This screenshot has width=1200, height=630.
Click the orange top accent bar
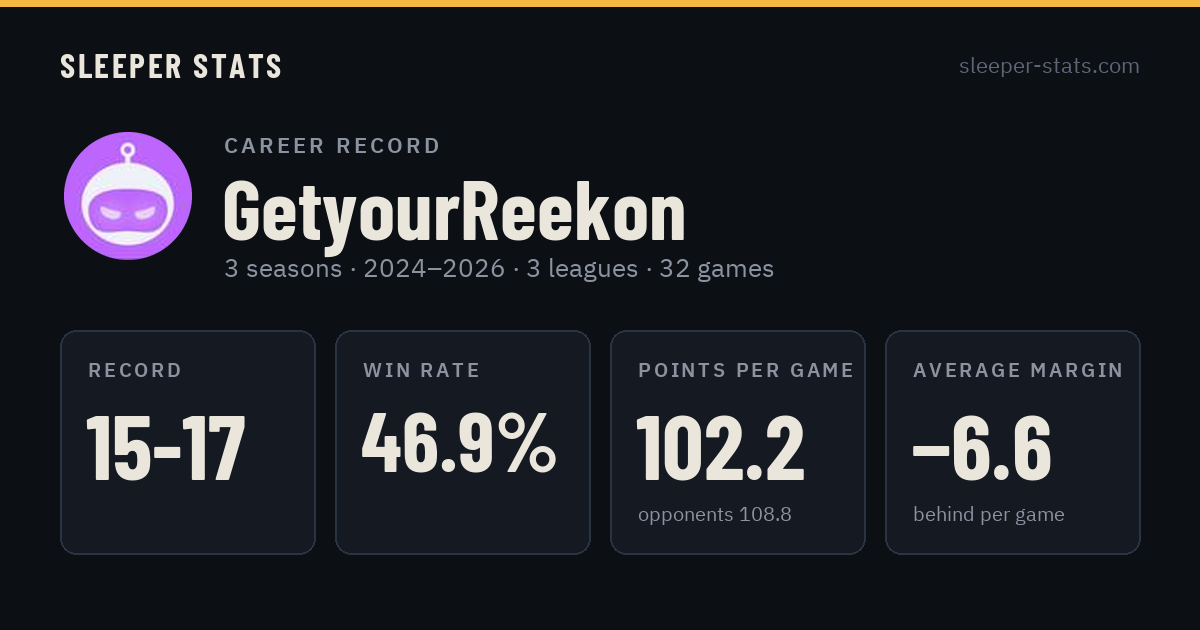(600, 3)
